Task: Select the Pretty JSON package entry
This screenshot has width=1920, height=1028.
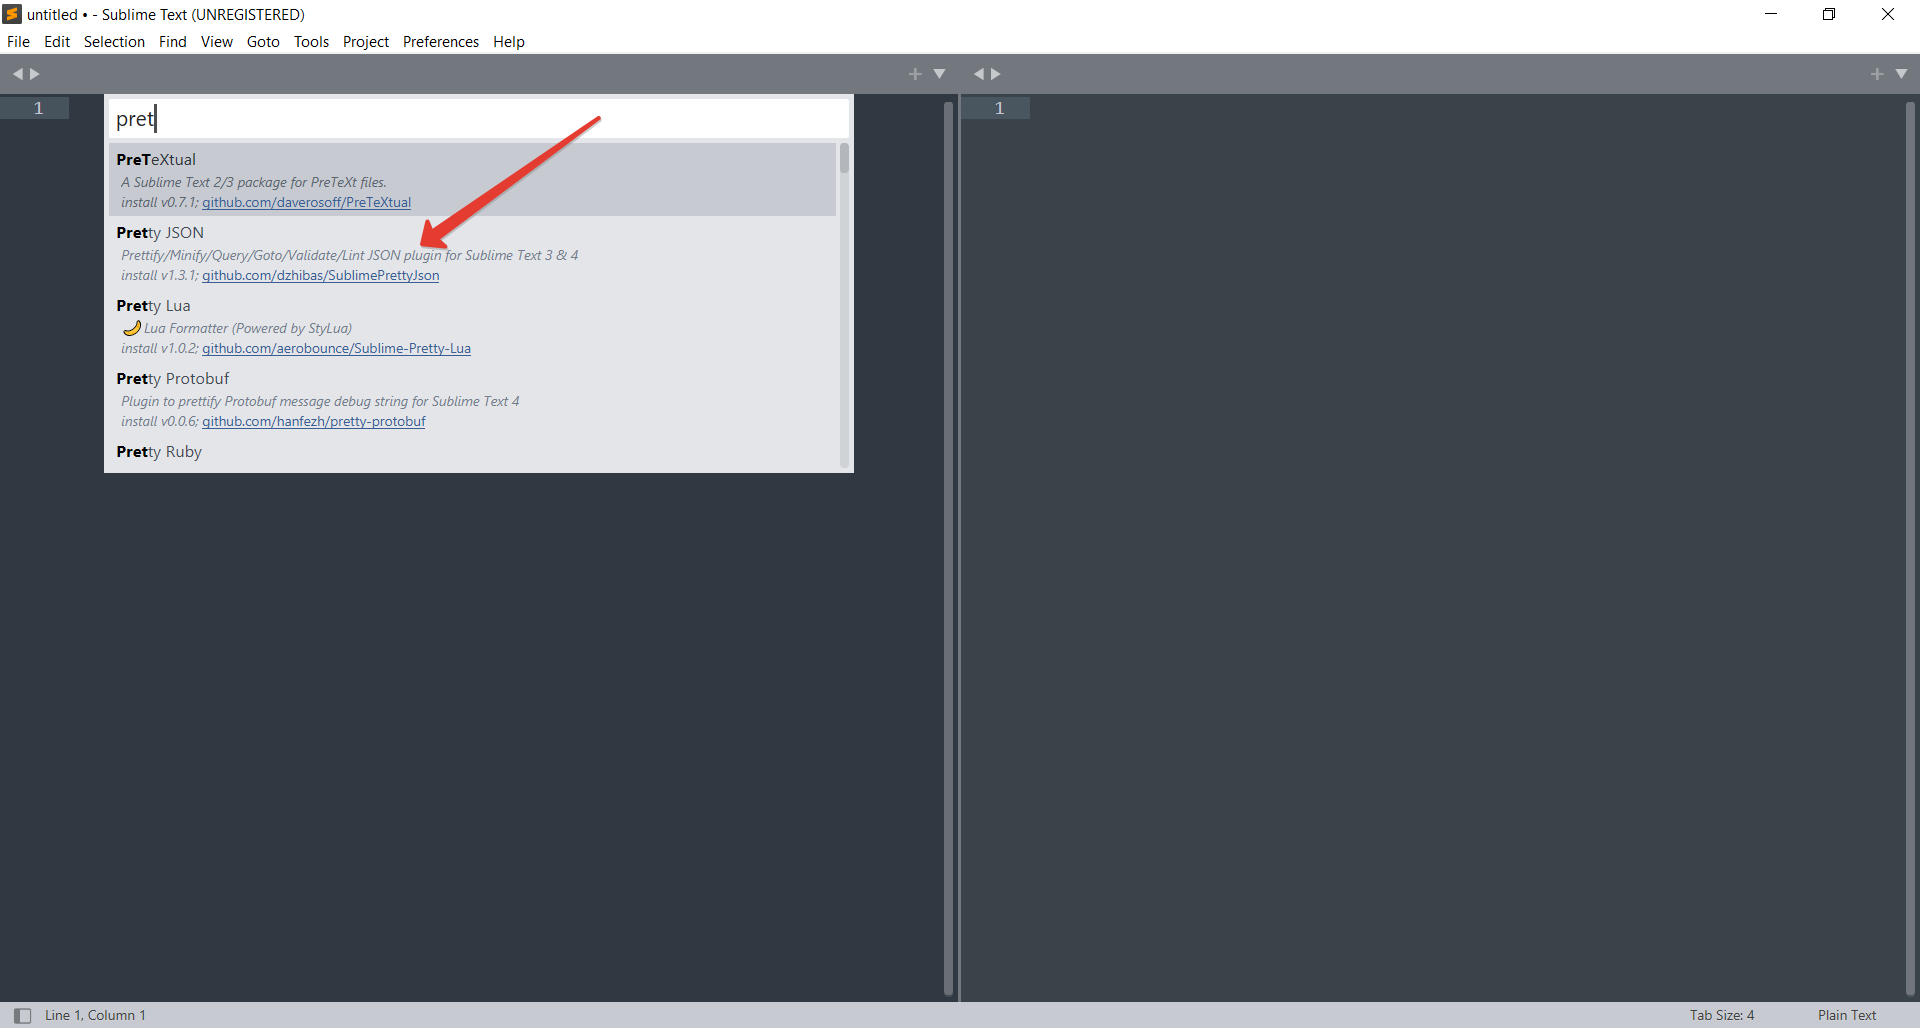Action: tap(472, 253)
